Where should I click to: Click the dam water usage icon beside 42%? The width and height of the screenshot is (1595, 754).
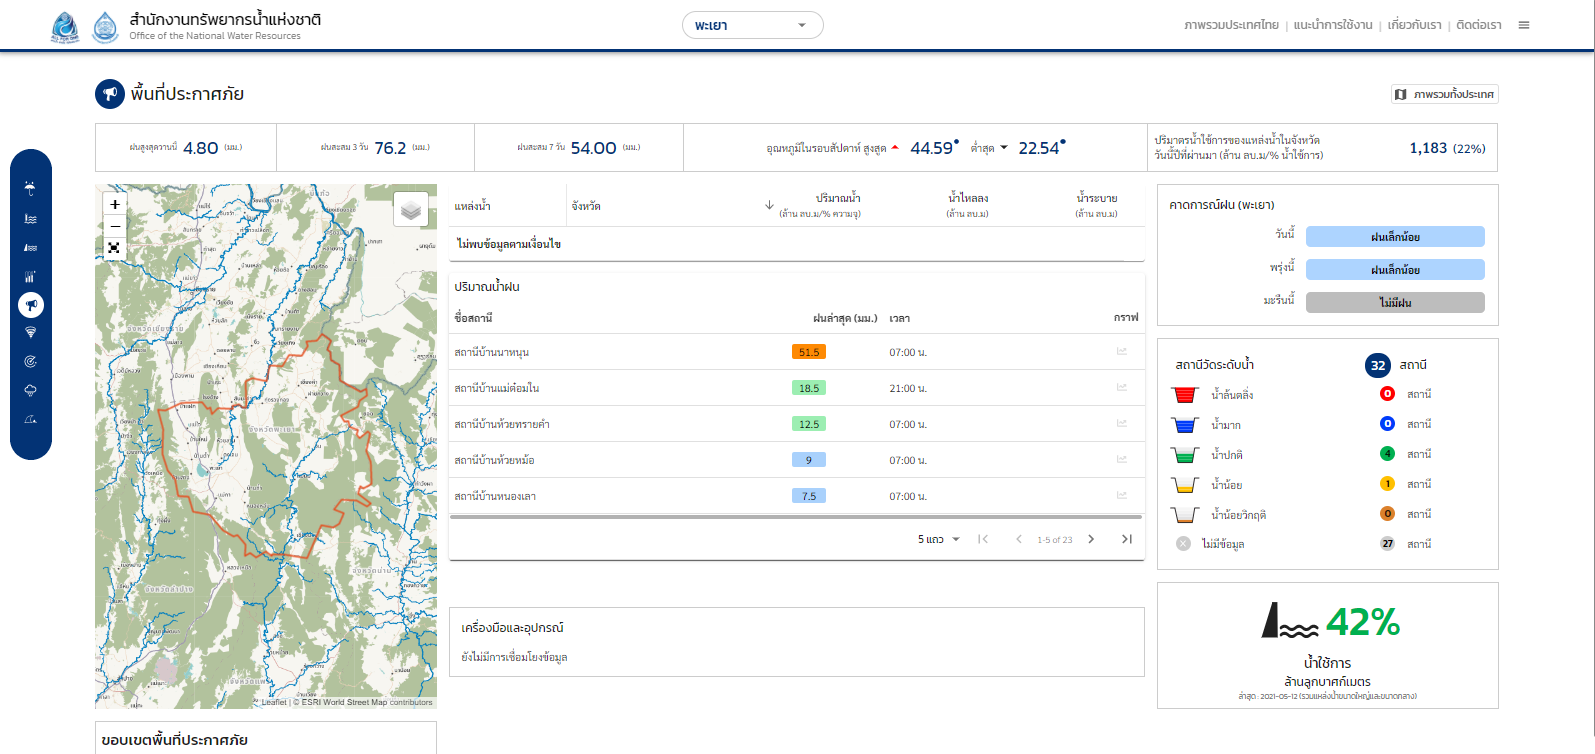(1290, 620)
